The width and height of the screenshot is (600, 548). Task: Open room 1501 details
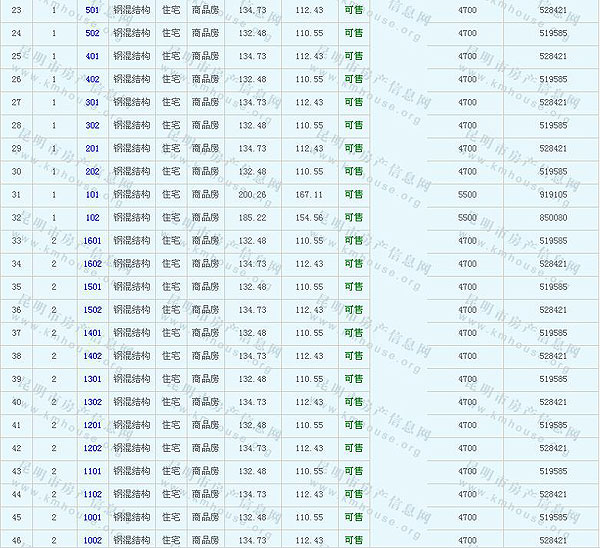(92, 287)
